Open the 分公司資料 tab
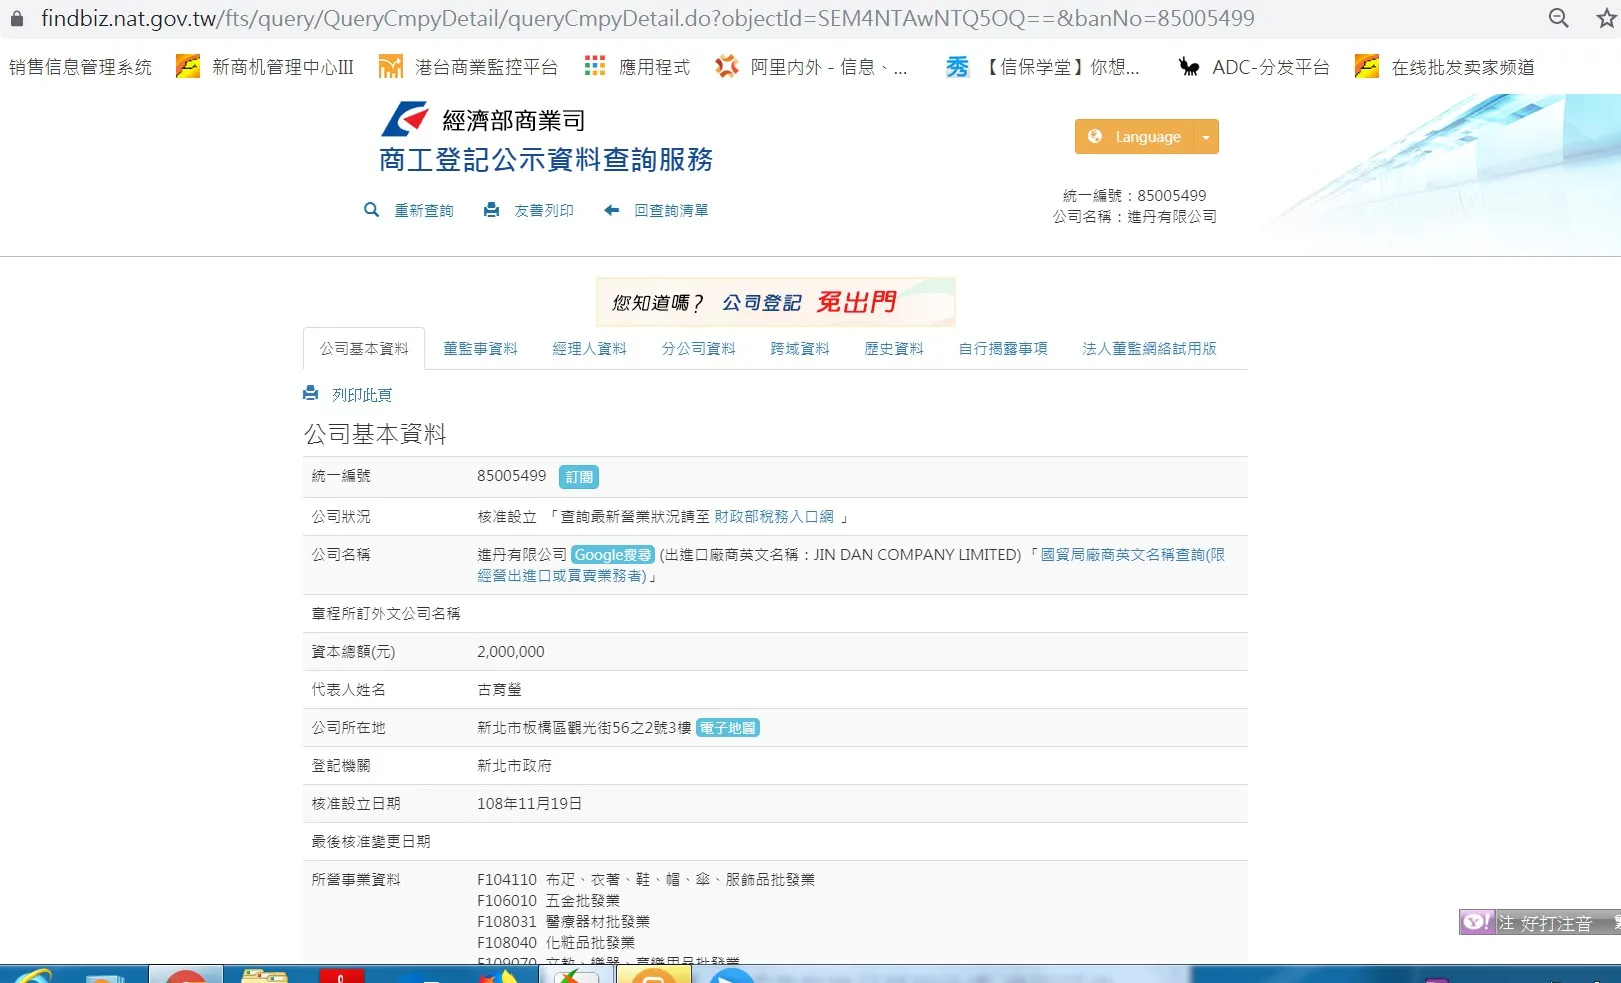 click(x=698, y=349)
